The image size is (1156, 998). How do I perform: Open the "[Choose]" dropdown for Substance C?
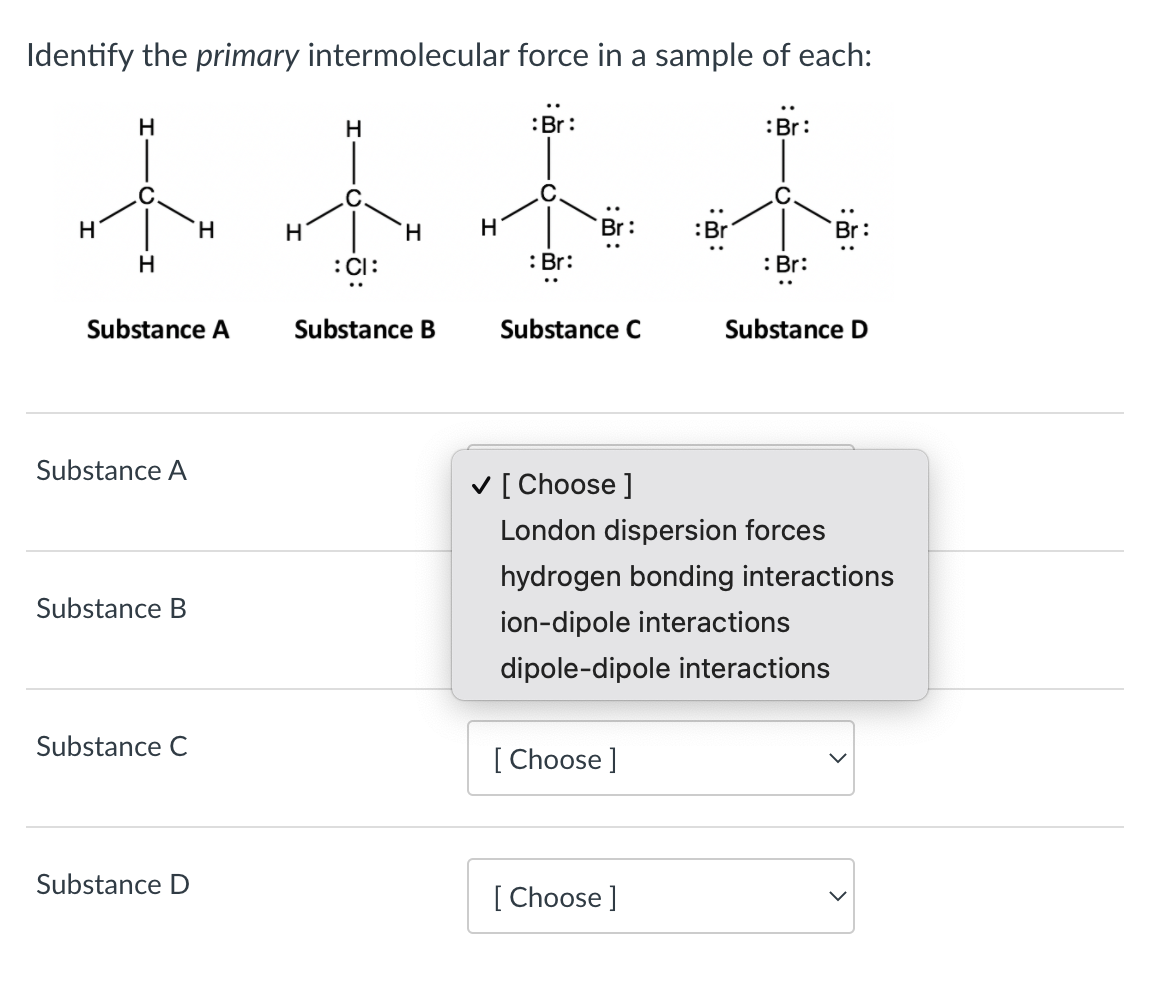(x=660, y=758)
